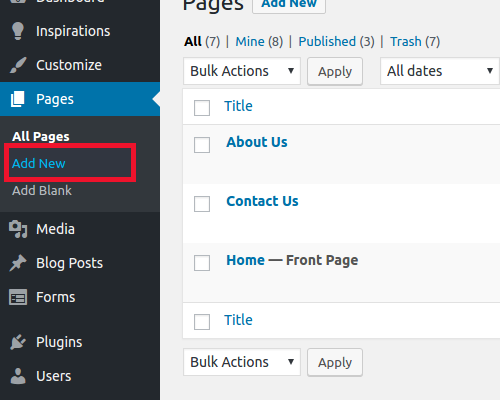Screen dimensions: 500x400
Task: Click the top Apply button
Action: [x=335, y=71]
